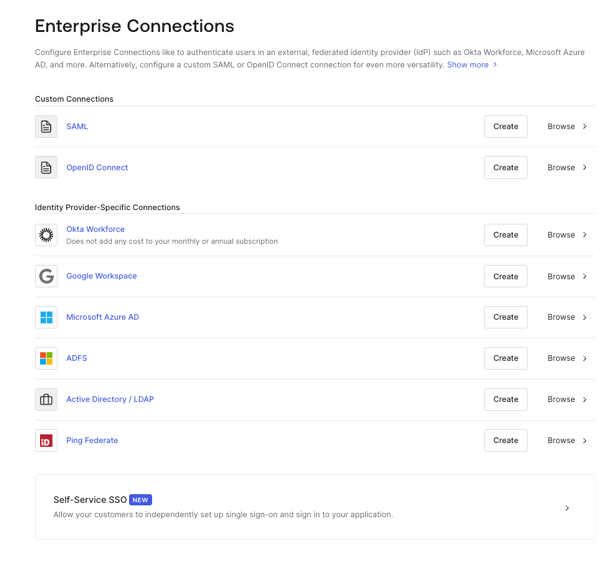Create a SAML connection
Screen dimensions: 600x561
coord(505,127)
